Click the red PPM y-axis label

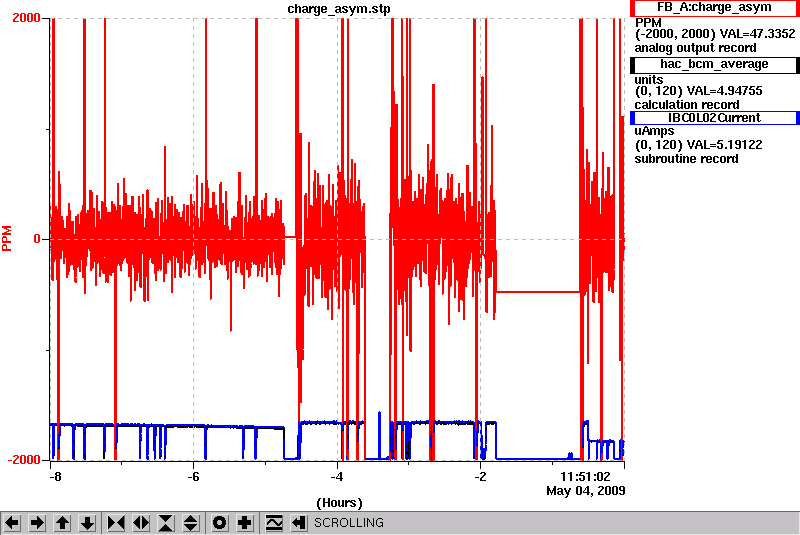tap(7, 238)
